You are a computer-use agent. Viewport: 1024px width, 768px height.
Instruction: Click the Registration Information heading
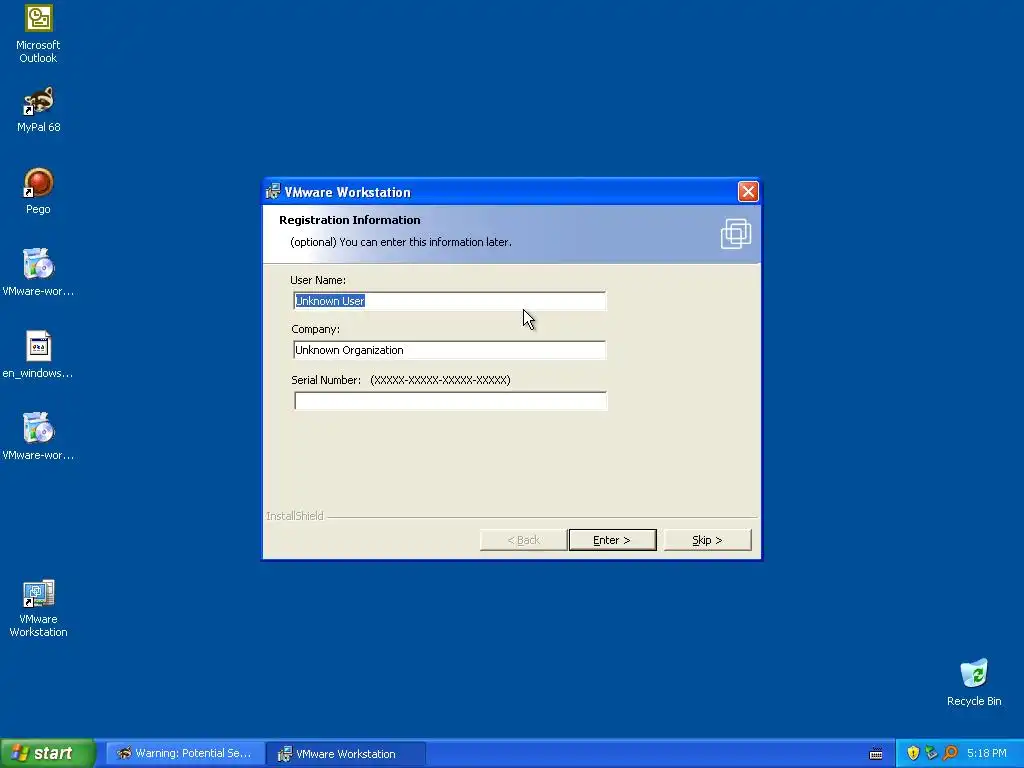(349, 220)
